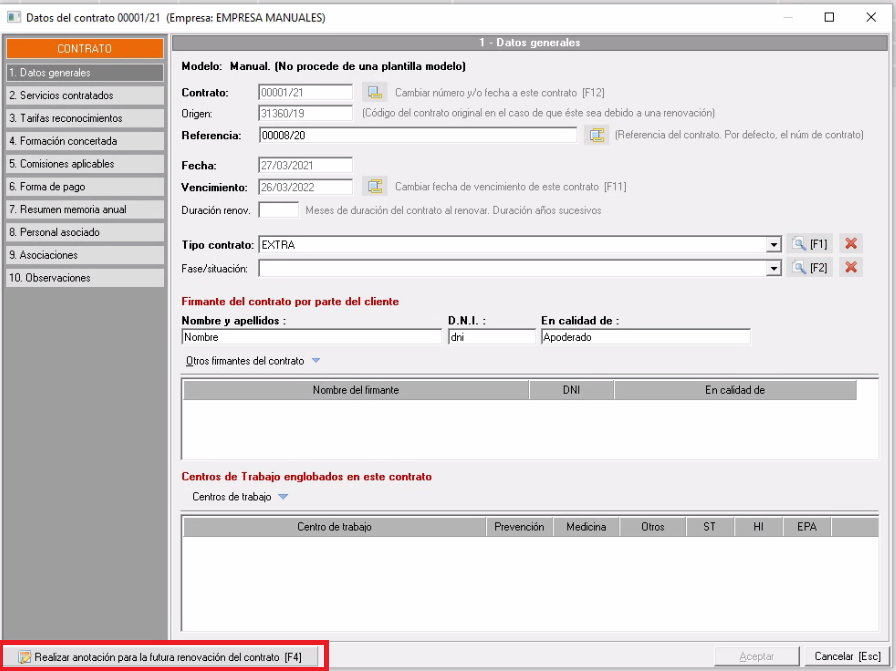Click the Duración renov. input box

278,210
